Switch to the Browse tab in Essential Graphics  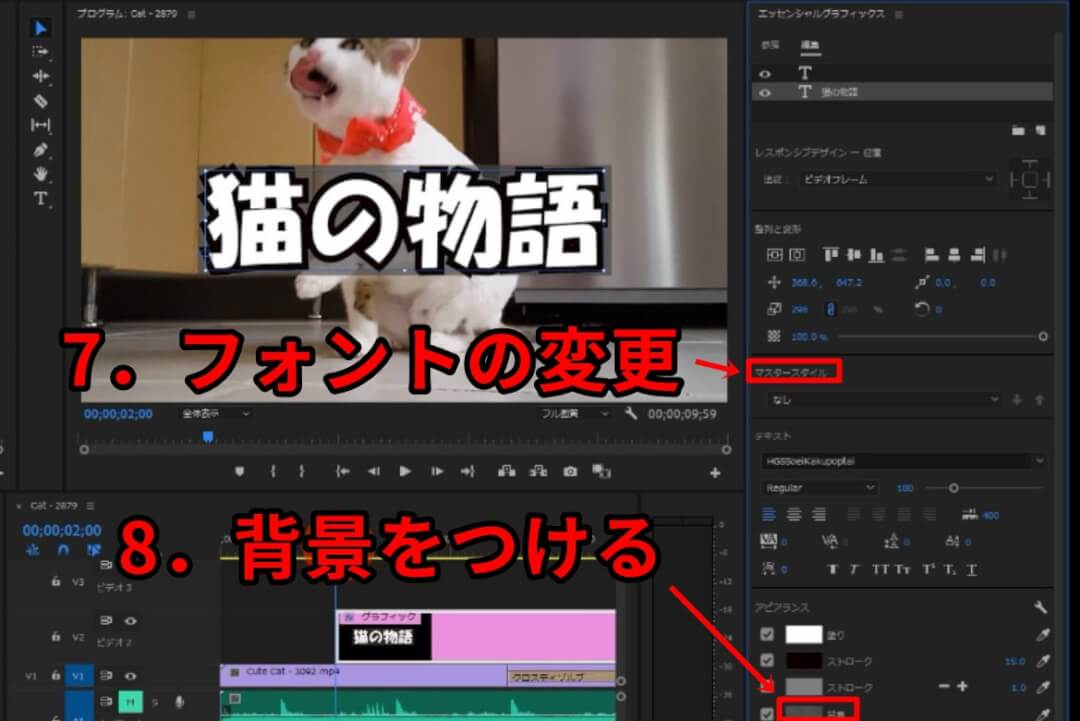[x=770, y=45]
